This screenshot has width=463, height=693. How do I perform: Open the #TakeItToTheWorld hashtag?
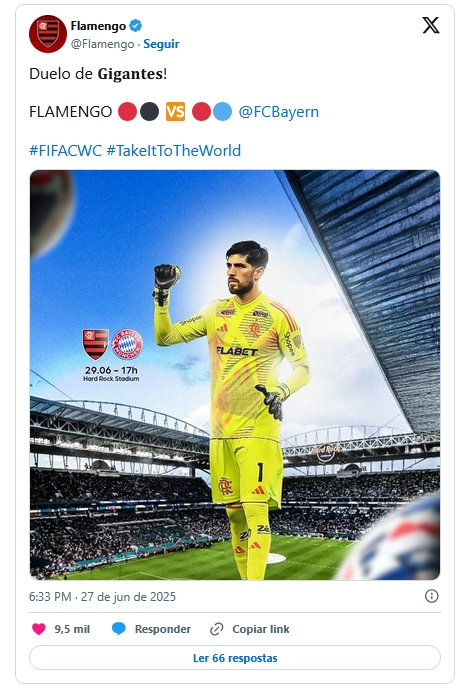174,151
